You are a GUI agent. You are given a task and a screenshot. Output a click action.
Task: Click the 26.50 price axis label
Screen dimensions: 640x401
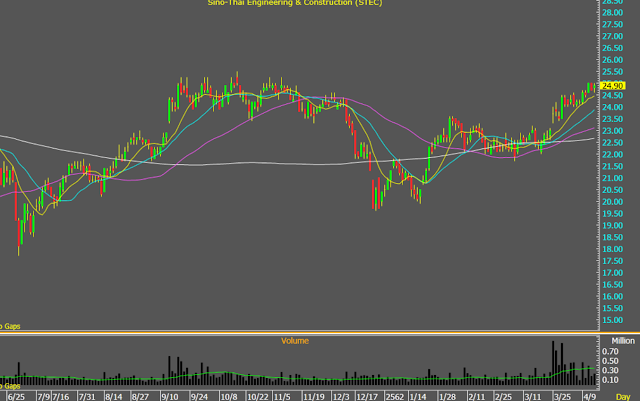click(x=613, y=48)
